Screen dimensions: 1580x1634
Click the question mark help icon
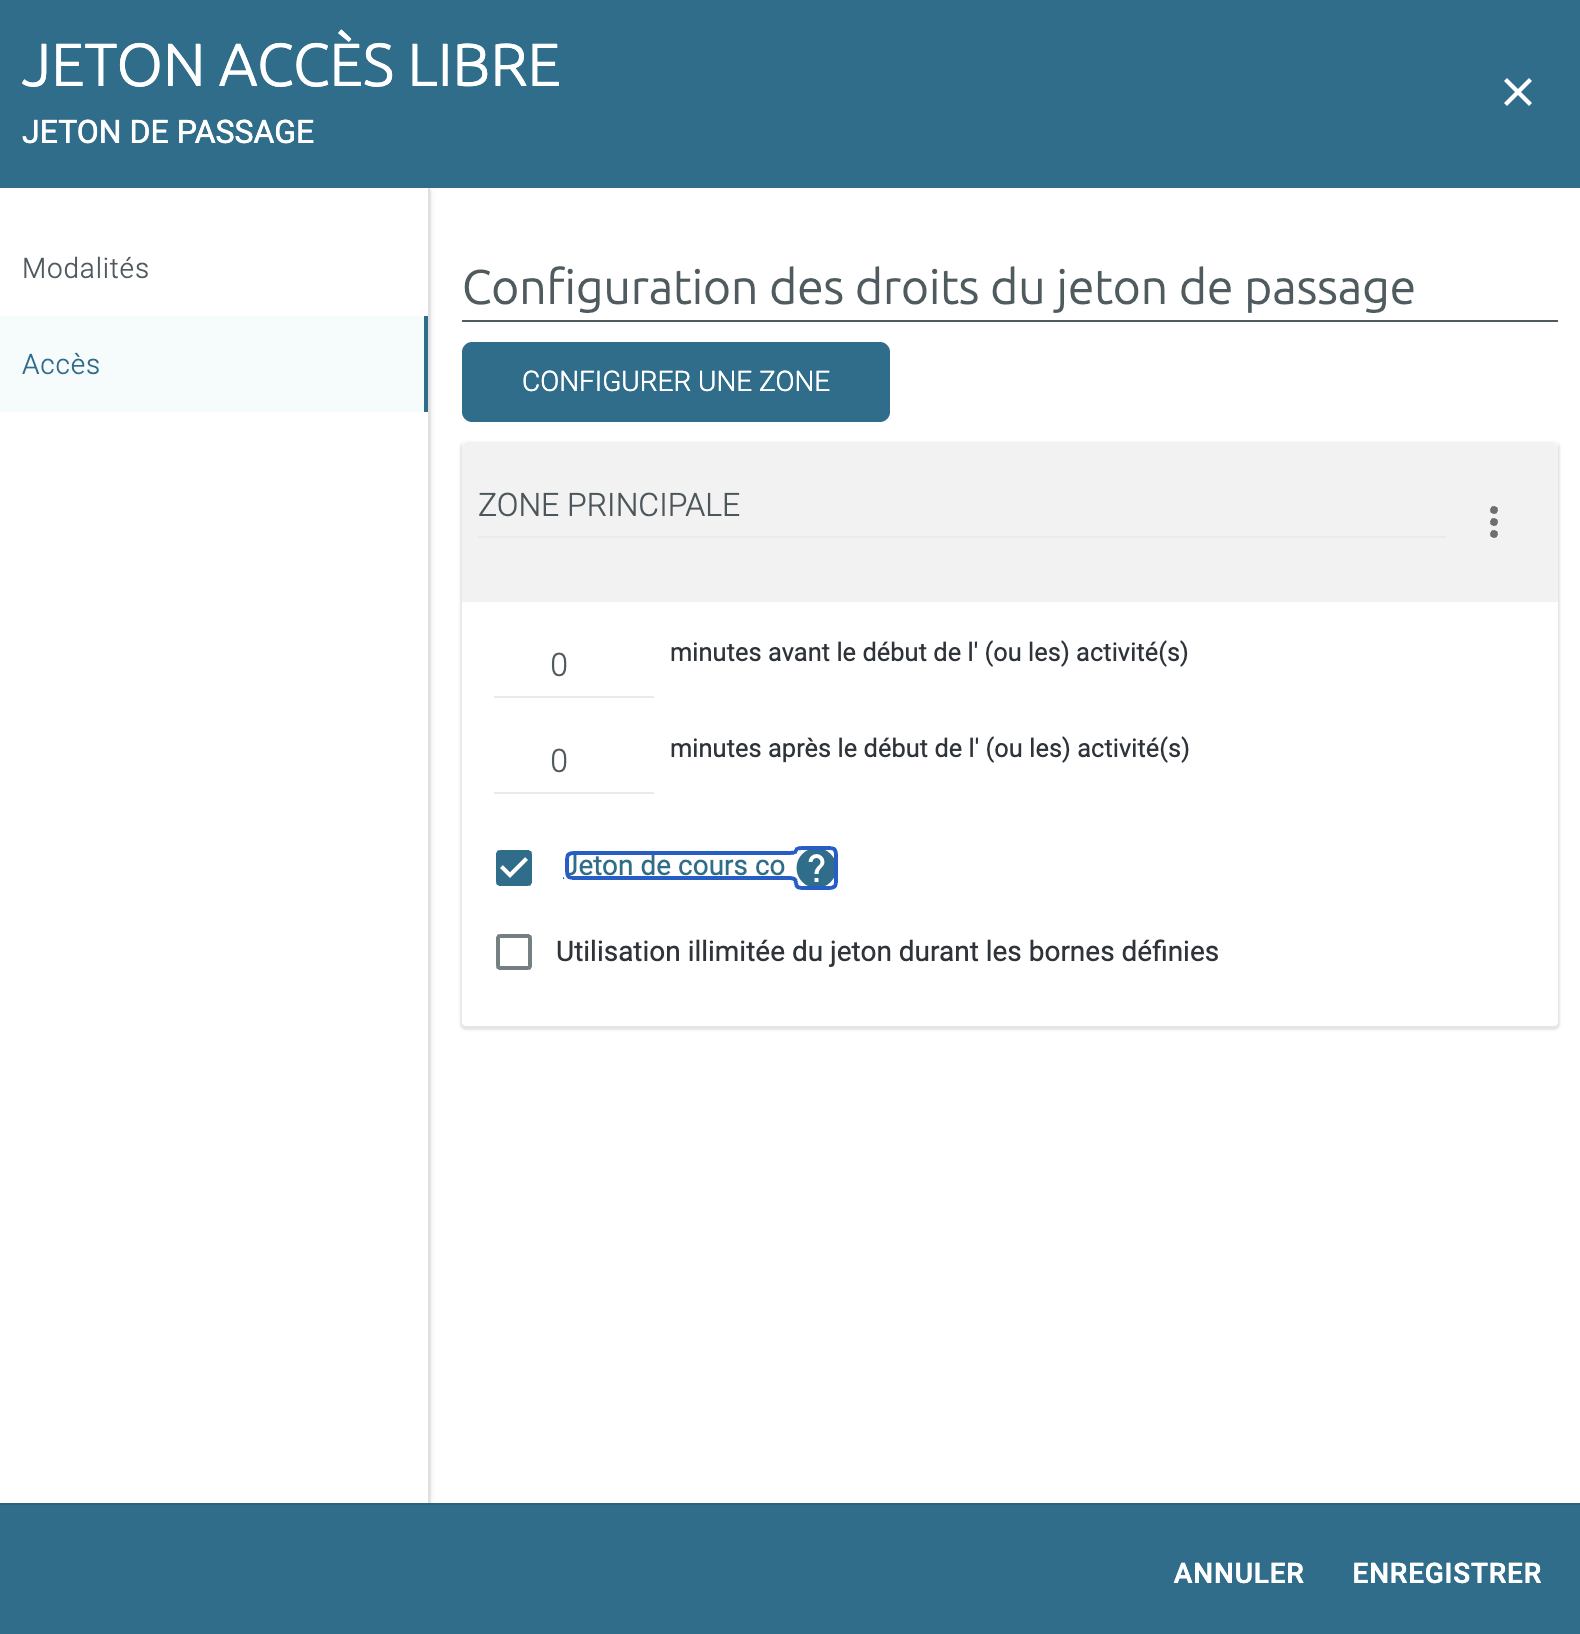click(816, 867)
